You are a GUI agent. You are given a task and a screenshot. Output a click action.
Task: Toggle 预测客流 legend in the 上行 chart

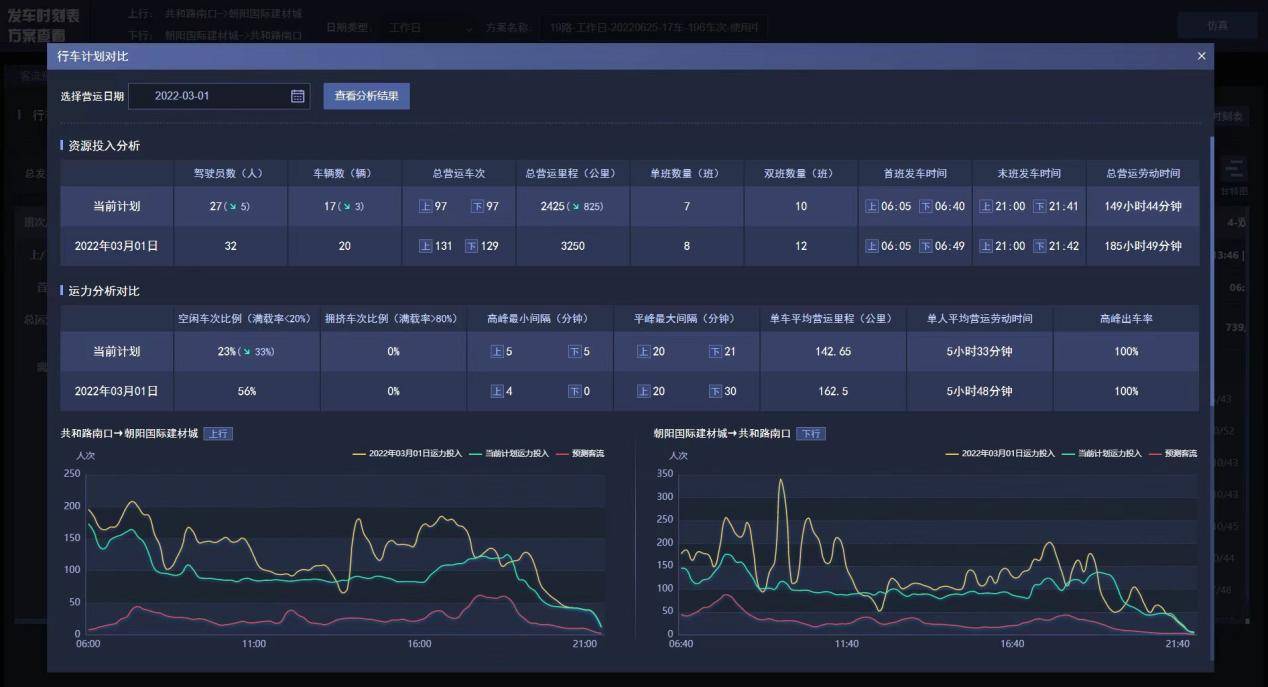pyautogui.click(x=587, y=454)
